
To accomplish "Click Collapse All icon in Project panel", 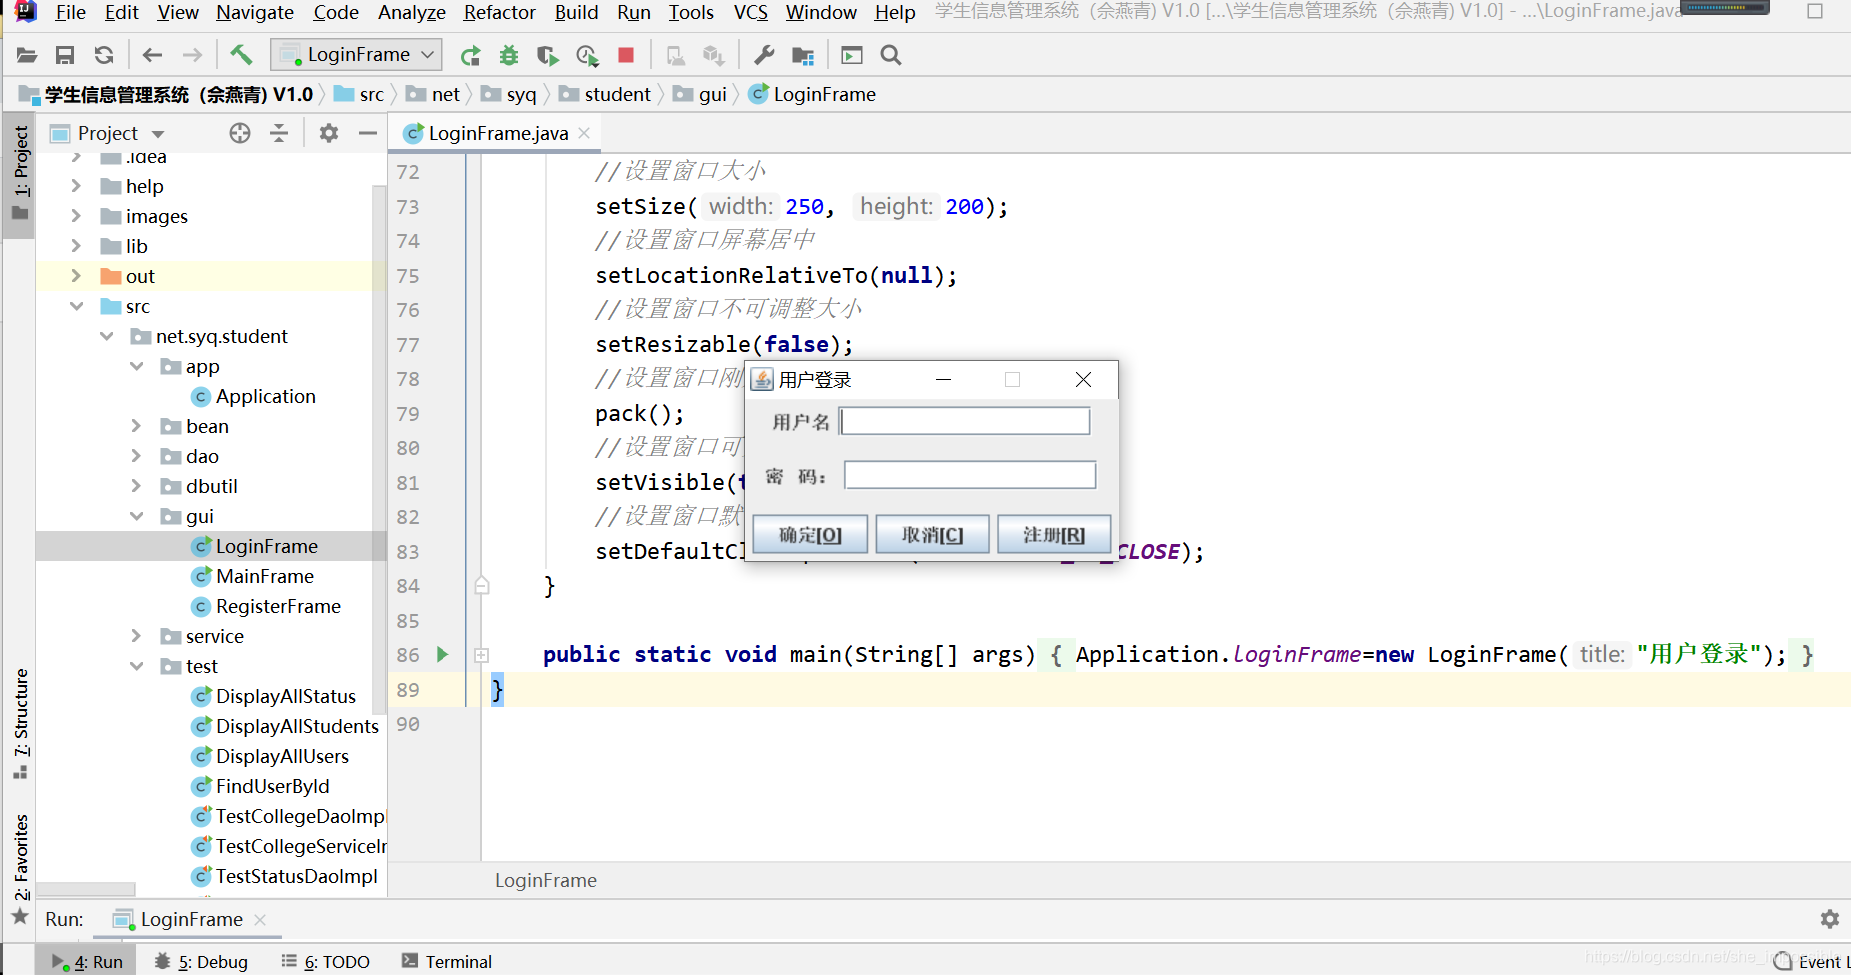I will click(279, 133).
